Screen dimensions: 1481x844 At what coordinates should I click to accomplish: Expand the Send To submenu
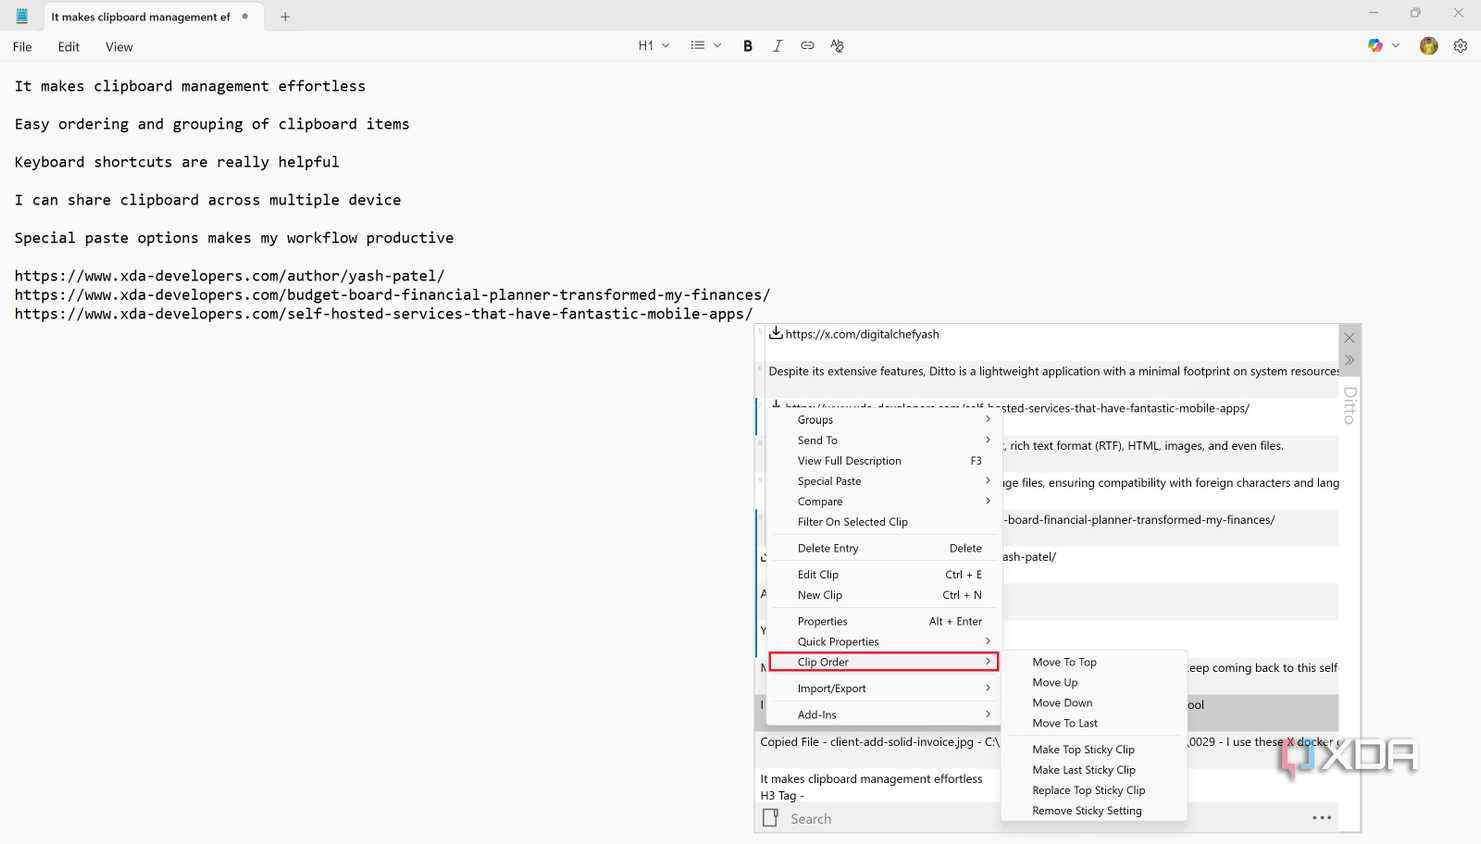click(883, 440)
